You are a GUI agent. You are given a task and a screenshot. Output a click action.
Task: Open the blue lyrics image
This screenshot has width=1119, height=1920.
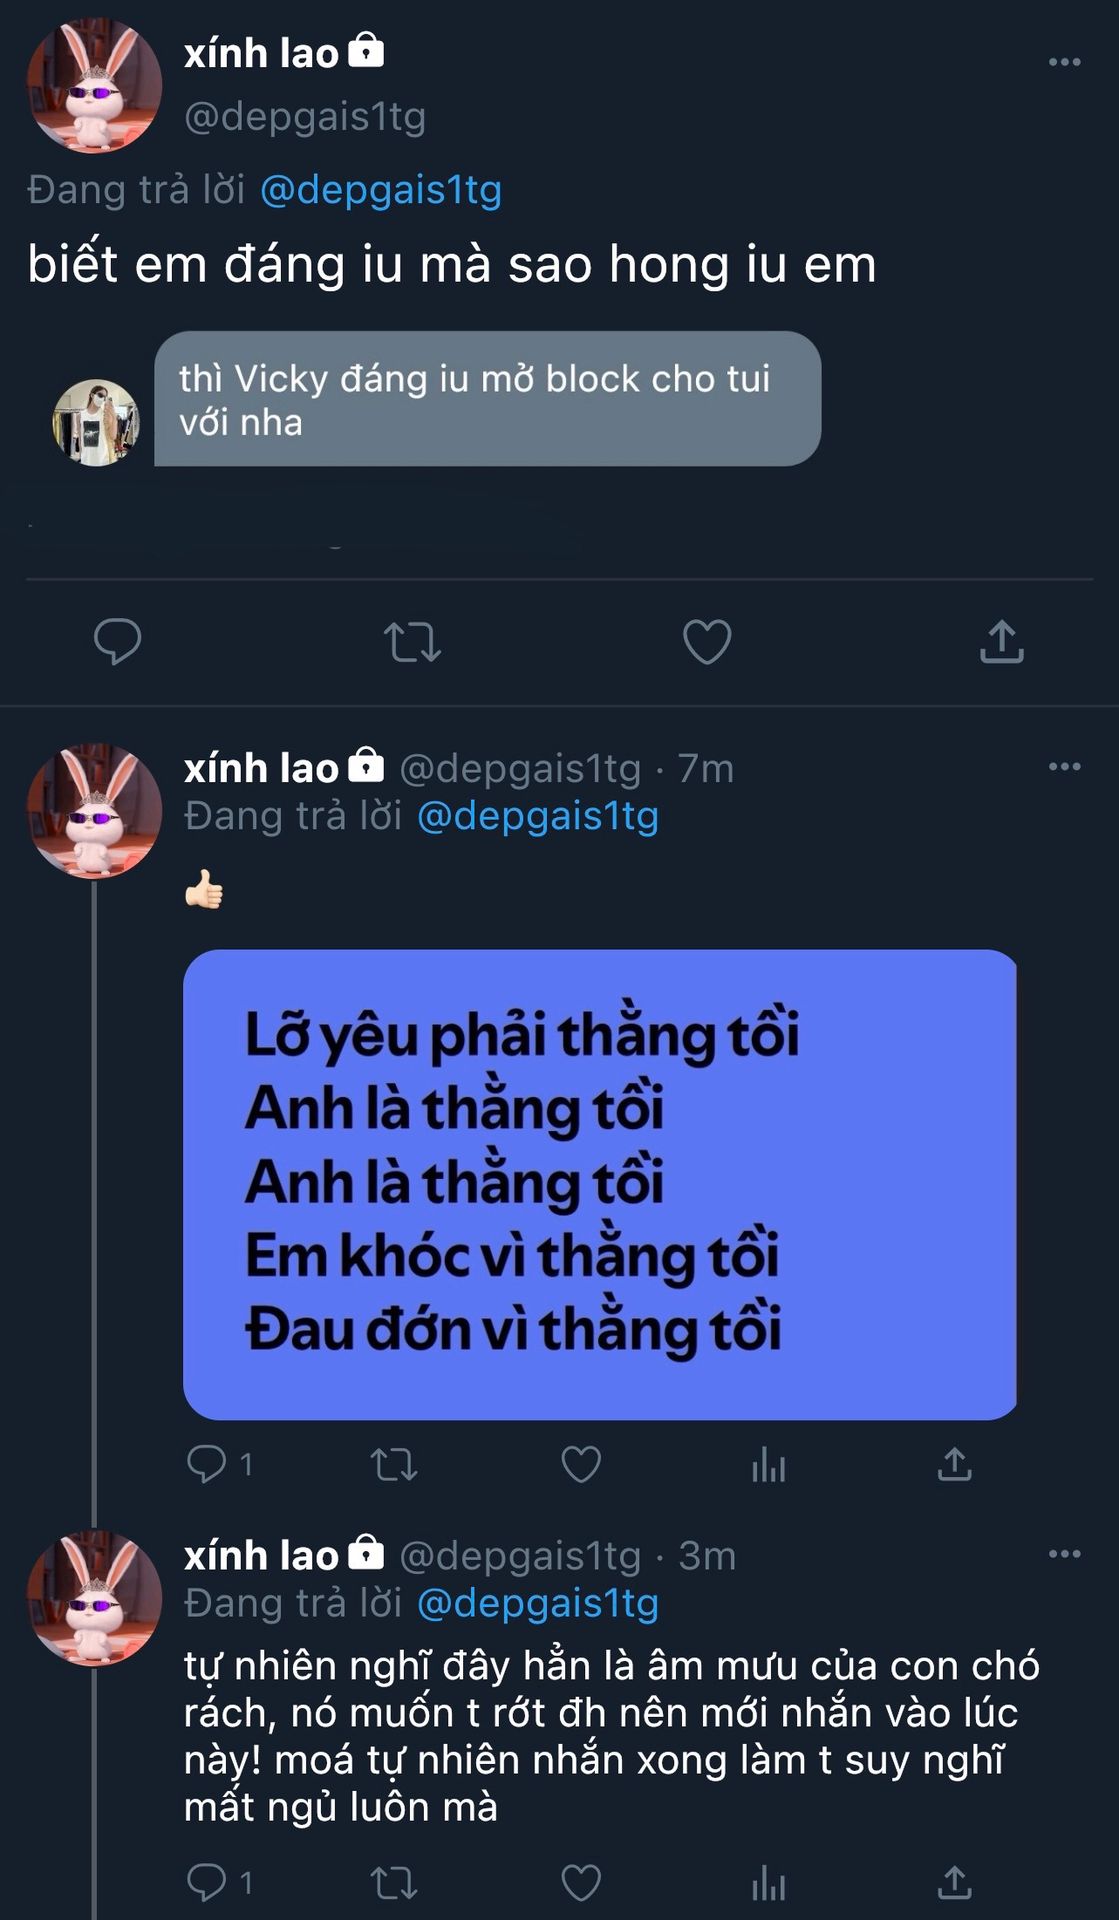[600, 1184]
